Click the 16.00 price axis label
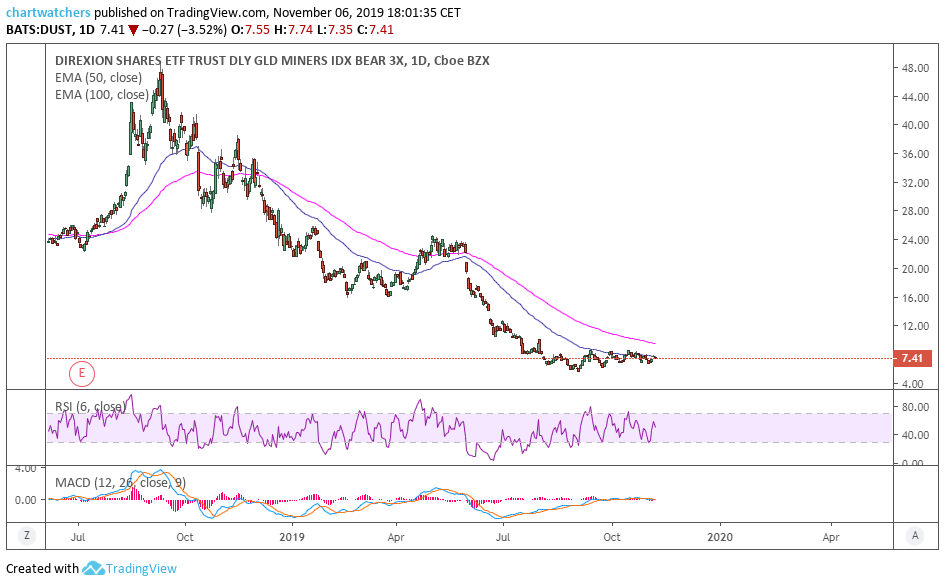The width and height of the screenshot is (945, 586). point(915,298)
